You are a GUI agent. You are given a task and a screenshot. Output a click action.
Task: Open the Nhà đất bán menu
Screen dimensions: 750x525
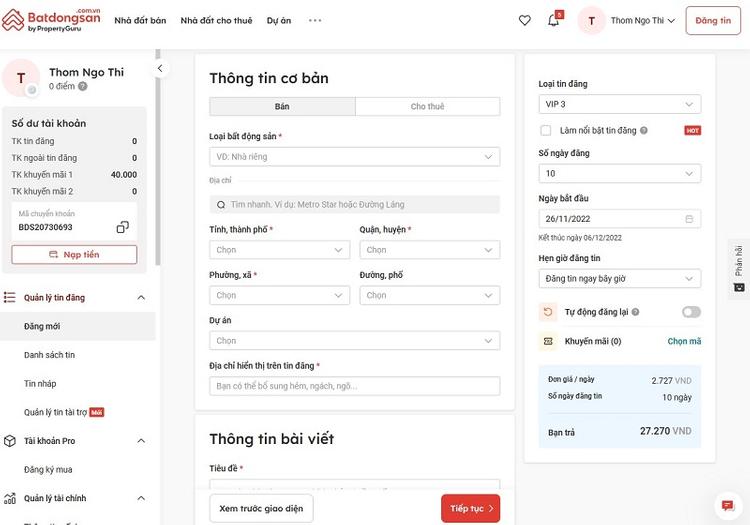(140, 20)
